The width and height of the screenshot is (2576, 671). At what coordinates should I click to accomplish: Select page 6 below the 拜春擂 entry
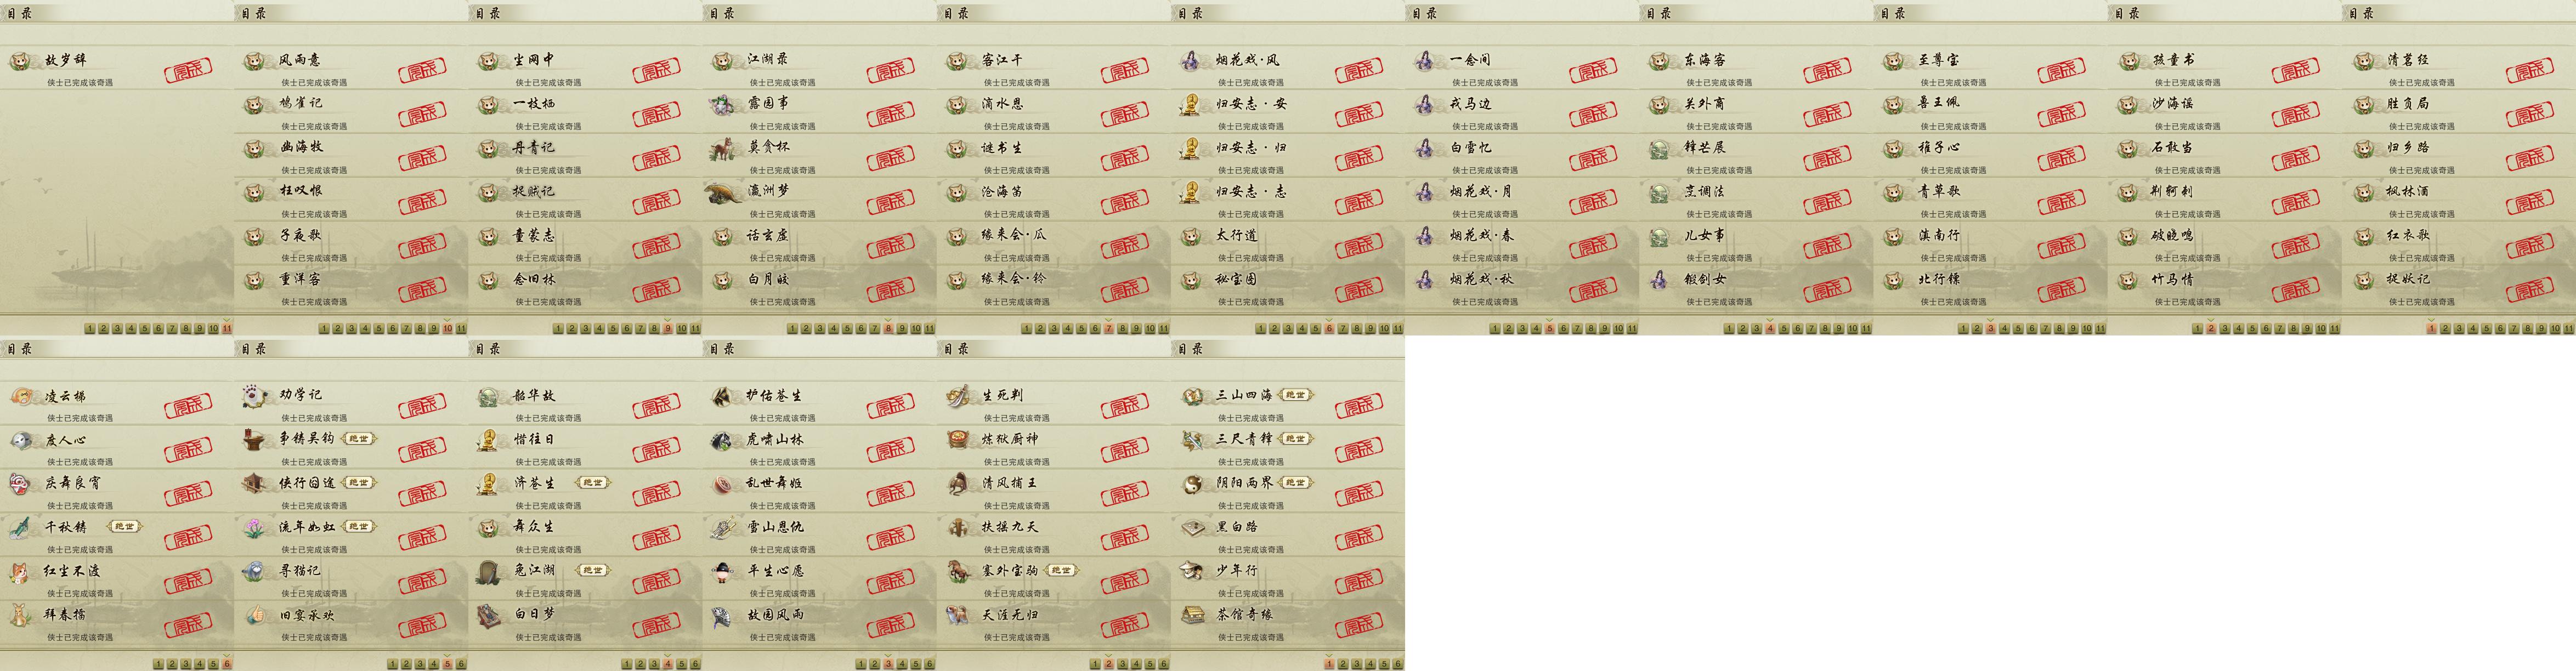227,664
